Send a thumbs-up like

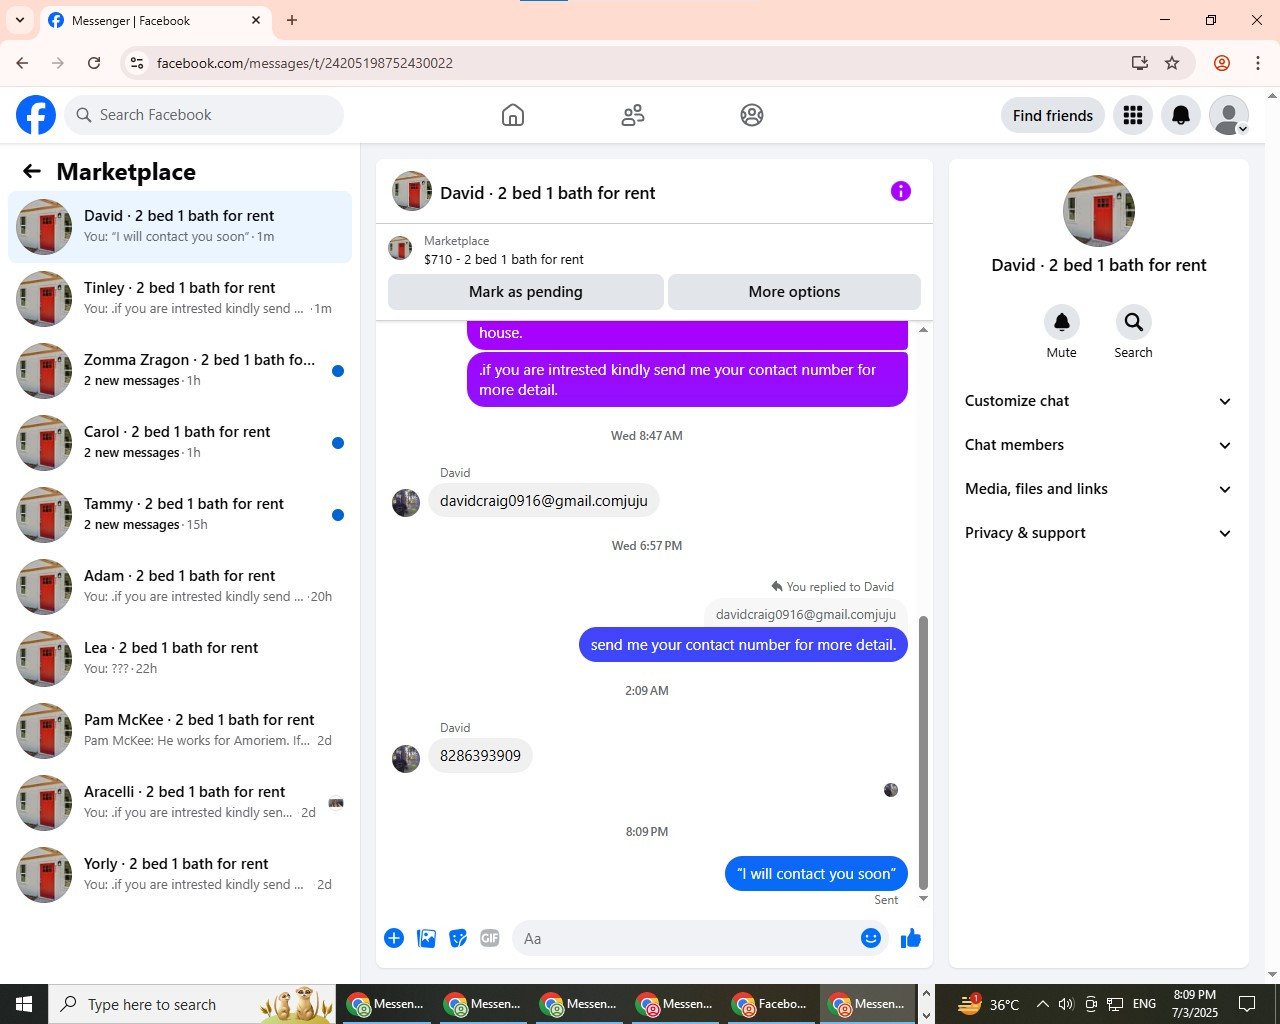tap(911, 938)
